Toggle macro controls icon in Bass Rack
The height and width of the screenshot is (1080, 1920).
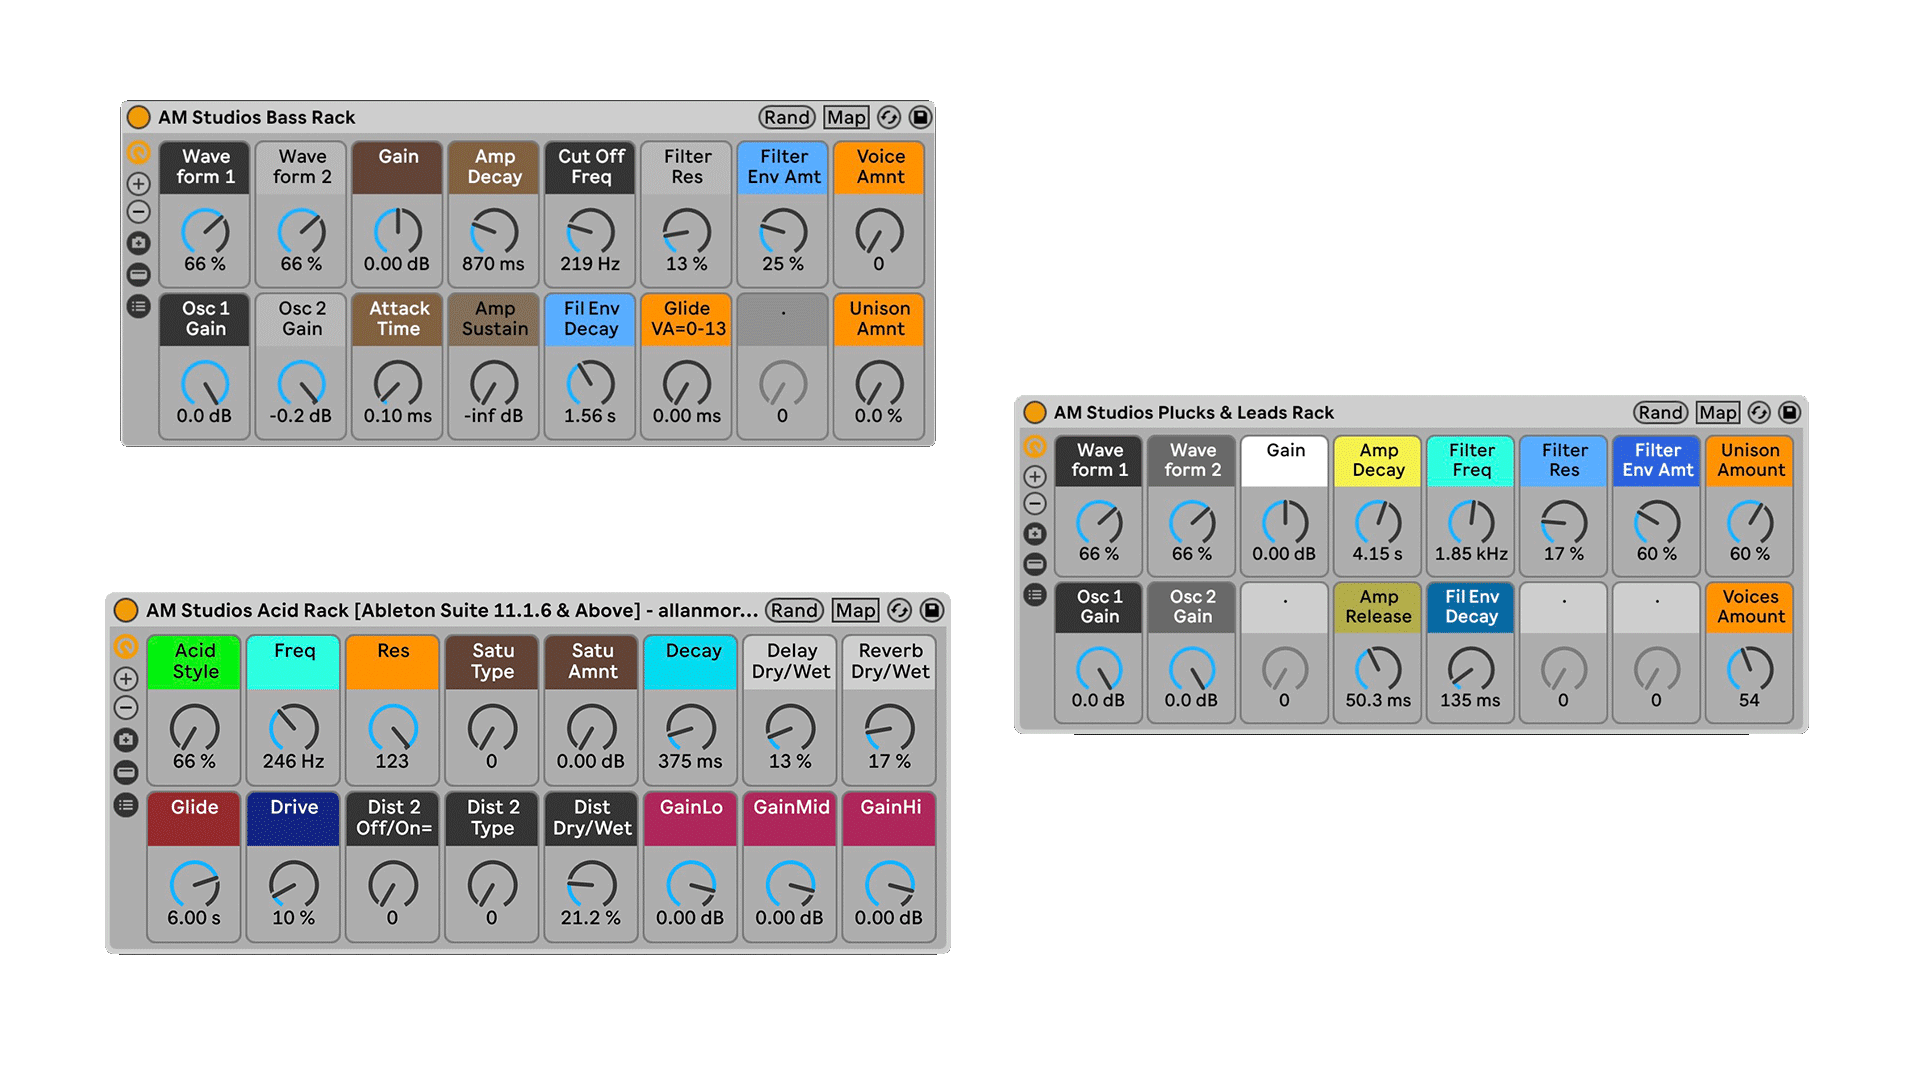(139, 153)
